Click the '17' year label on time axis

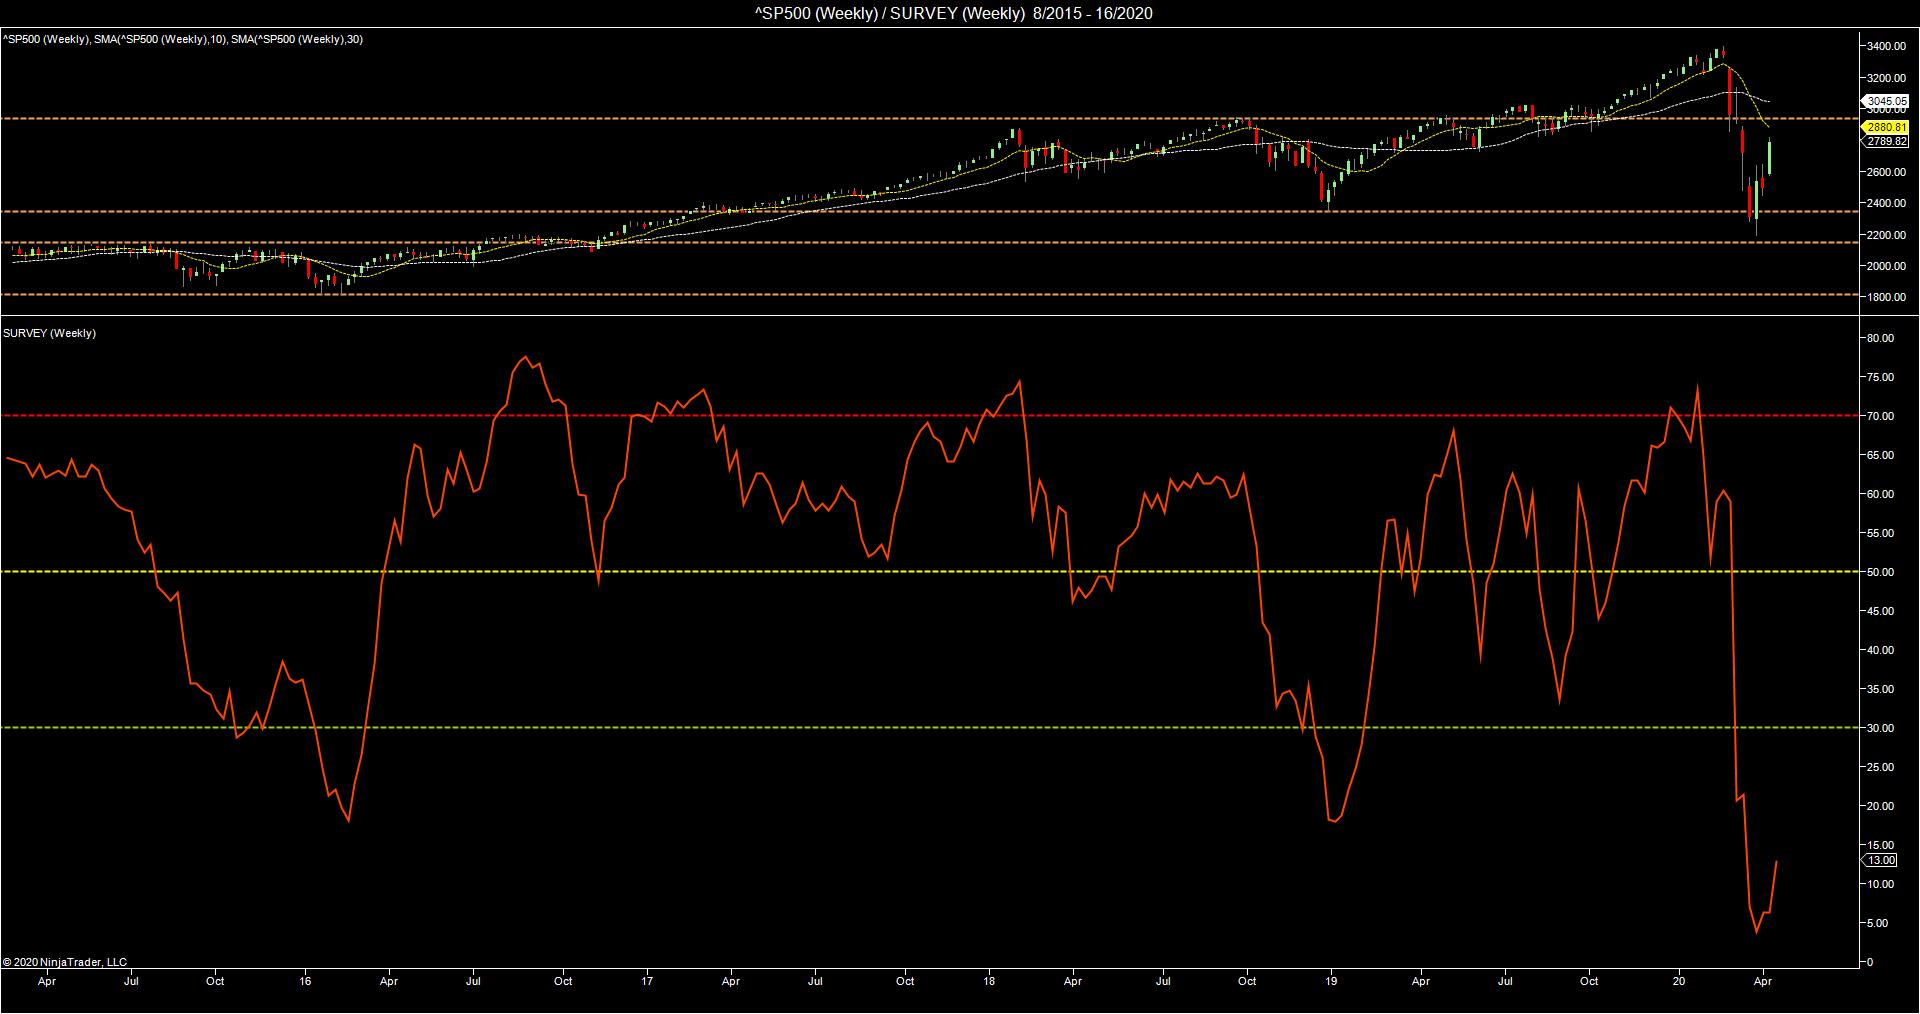649,981
